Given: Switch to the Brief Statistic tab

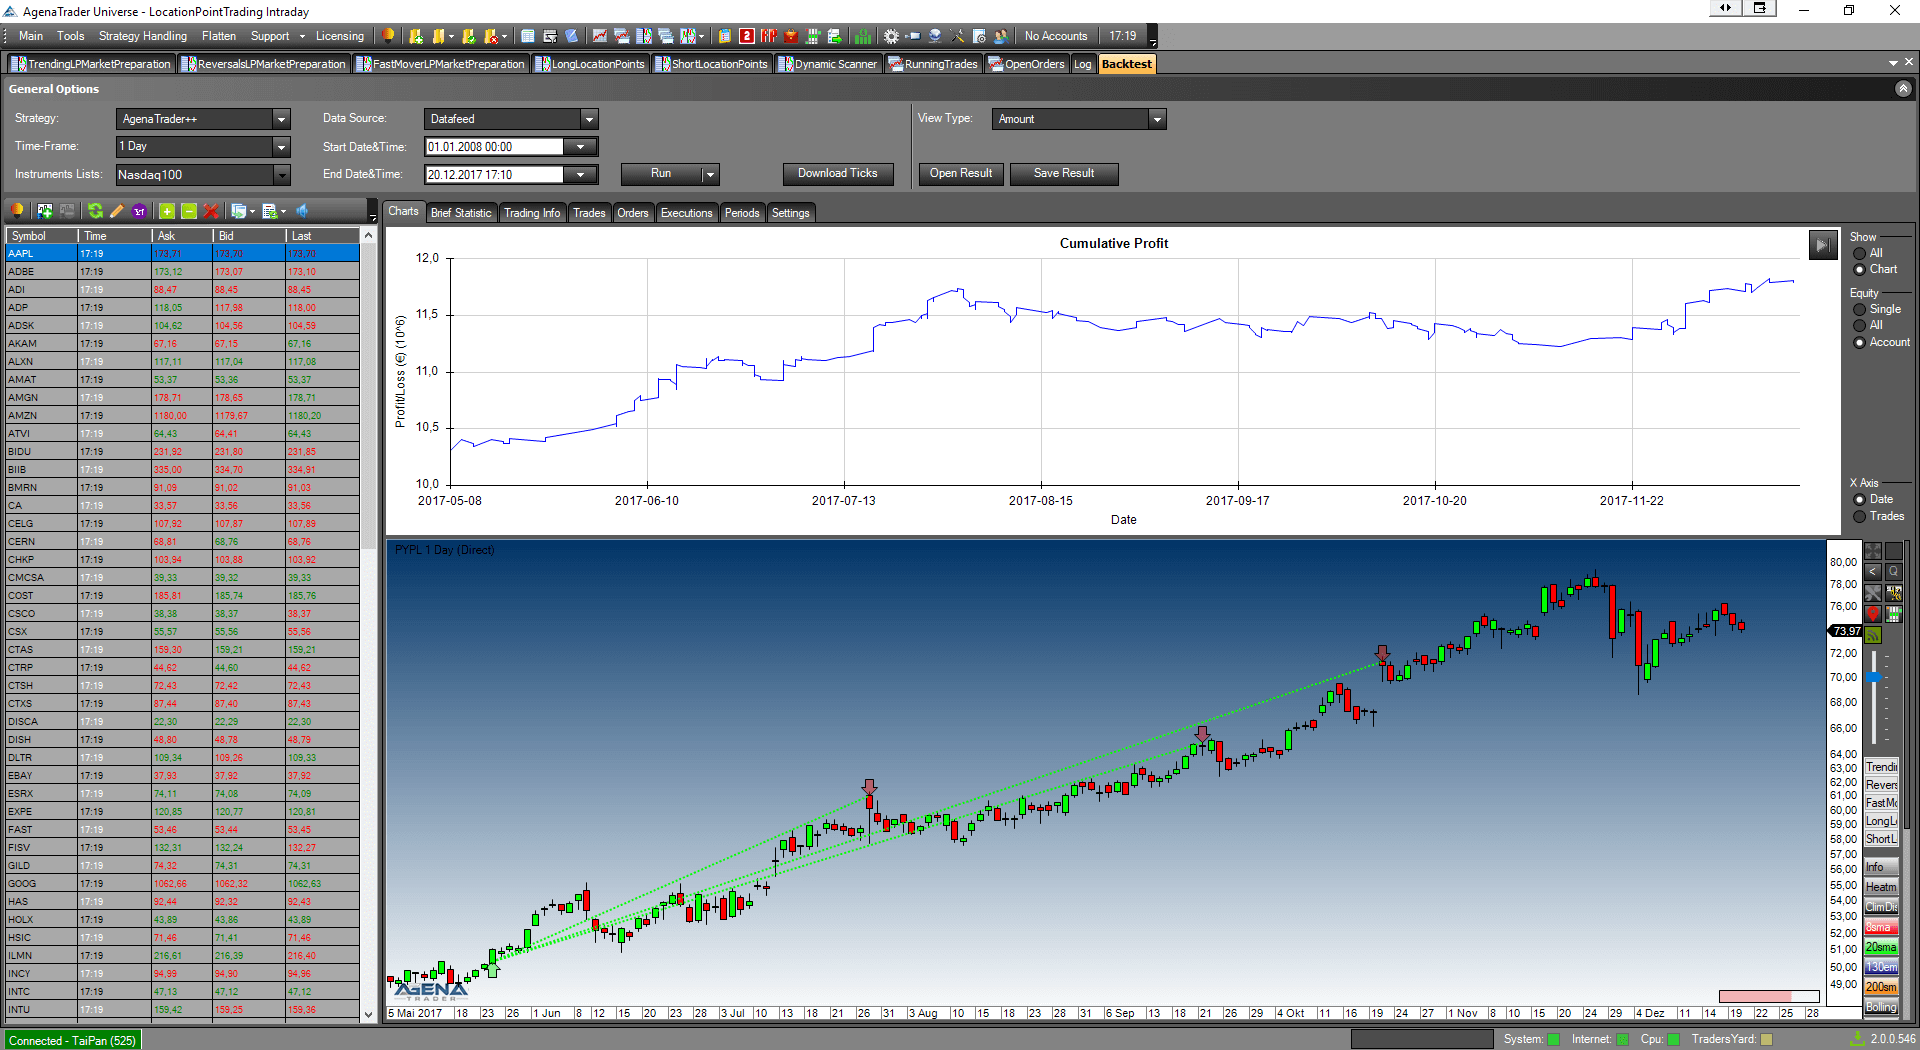Looking at the screenshot, I should pyautogui.click(x=461, y=213).
